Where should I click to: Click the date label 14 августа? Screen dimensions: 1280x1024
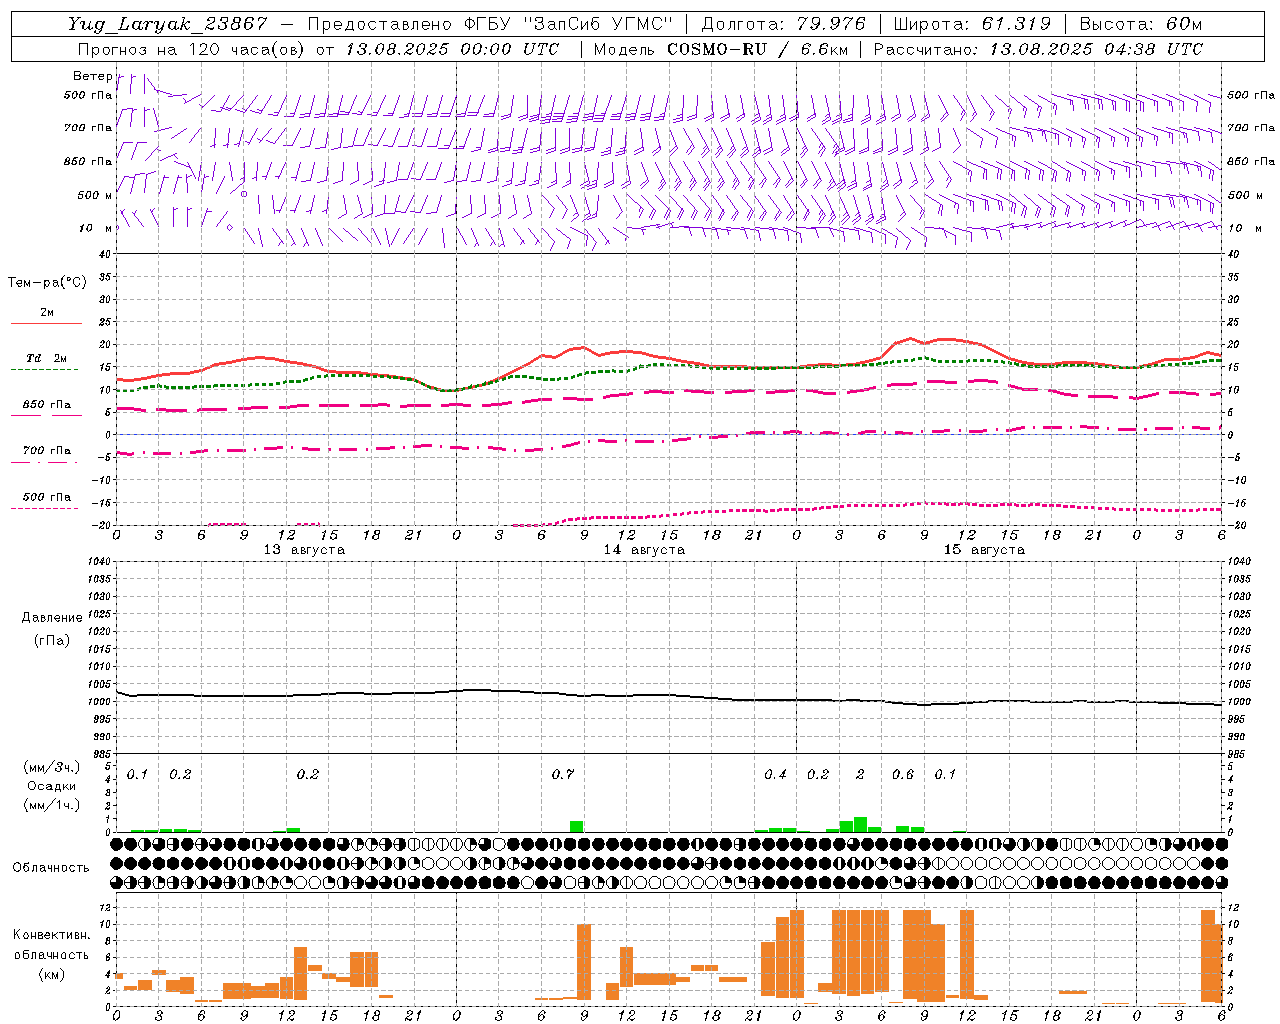point(644,550)
